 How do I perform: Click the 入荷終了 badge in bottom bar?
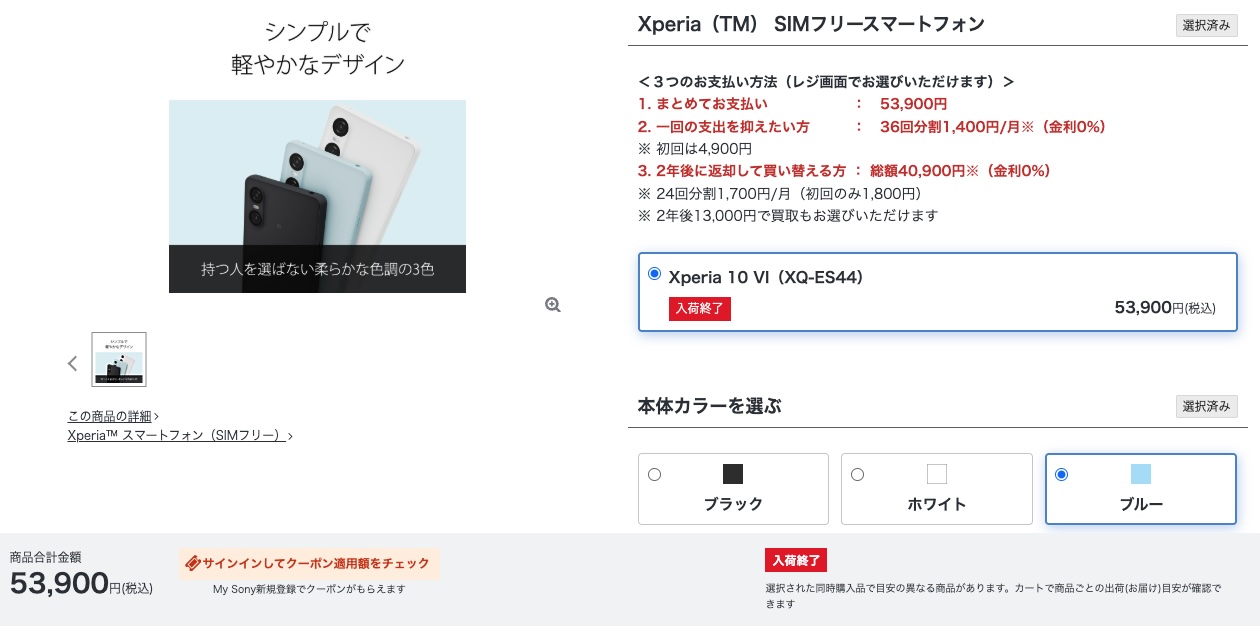[x=796, y=560]
